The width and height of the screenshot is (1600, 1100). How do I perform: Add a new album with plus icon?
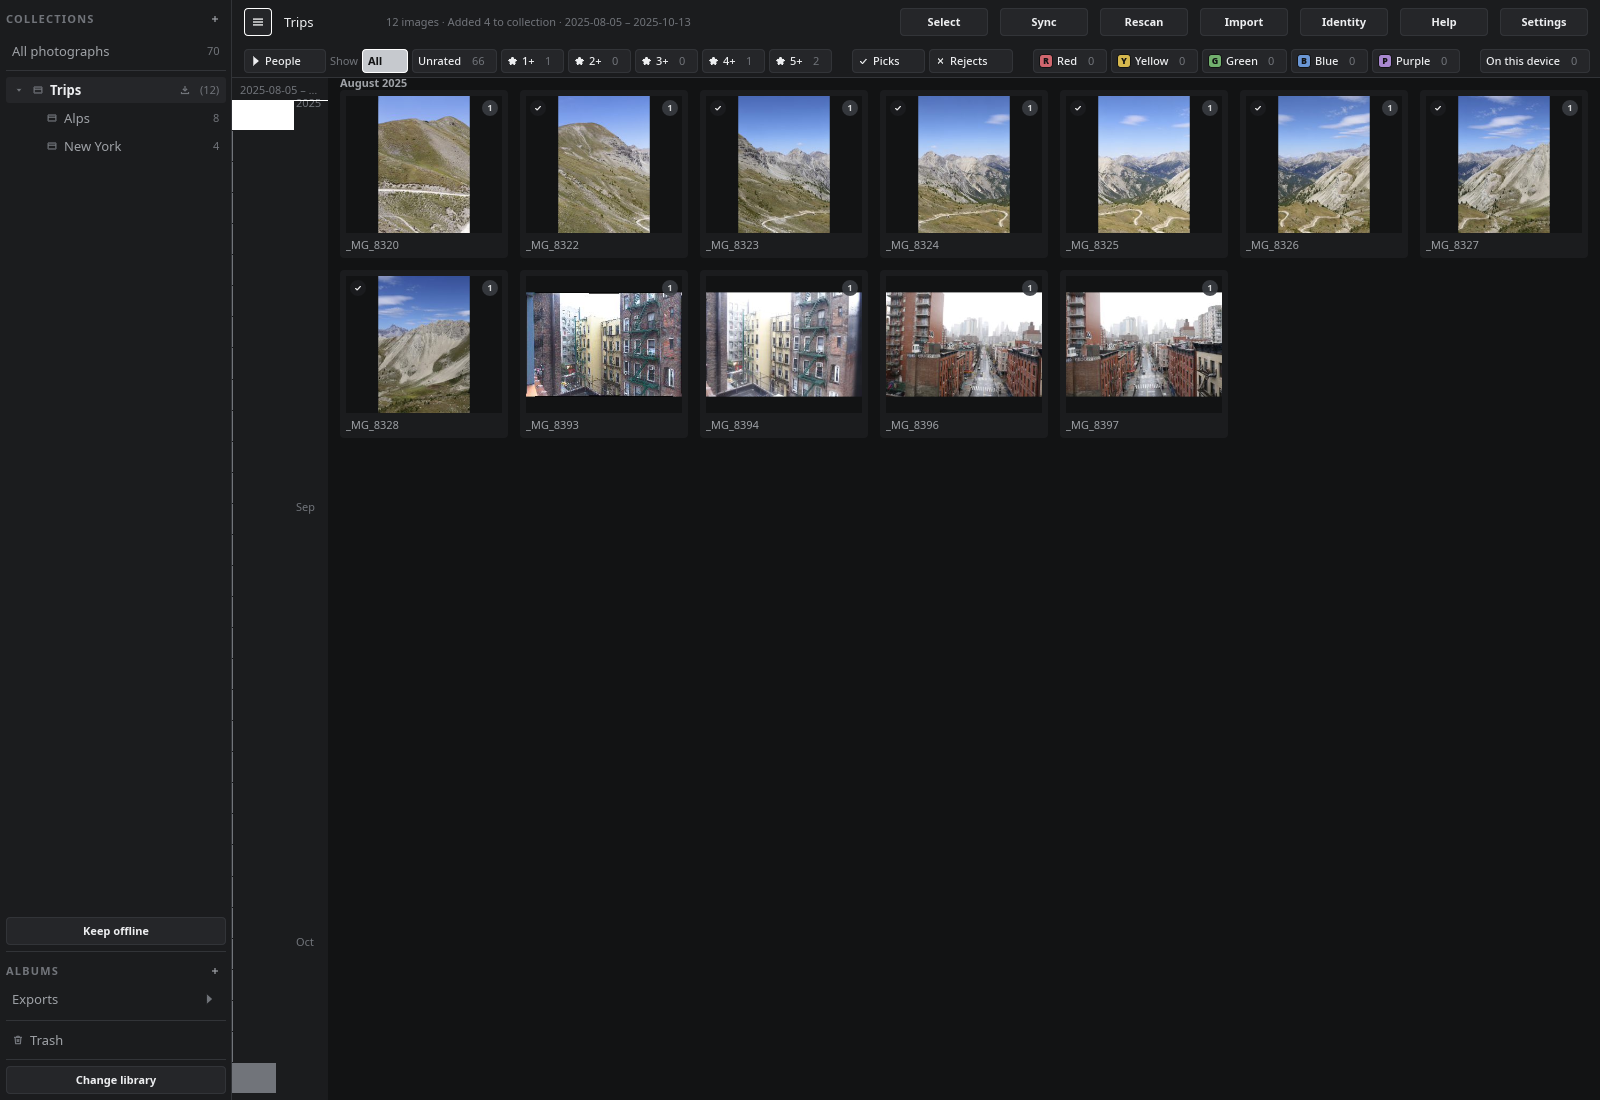[214, 971]
